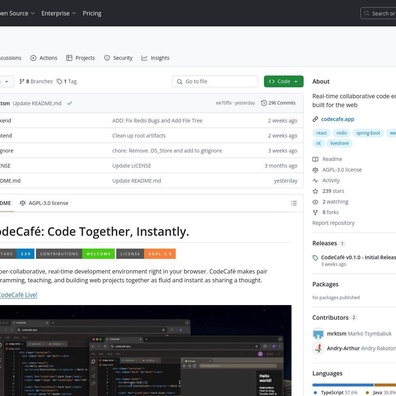Click Andry-Arthur avatar image
The image size is (396, 396).
pyautogui.click(x=318, y=348)
